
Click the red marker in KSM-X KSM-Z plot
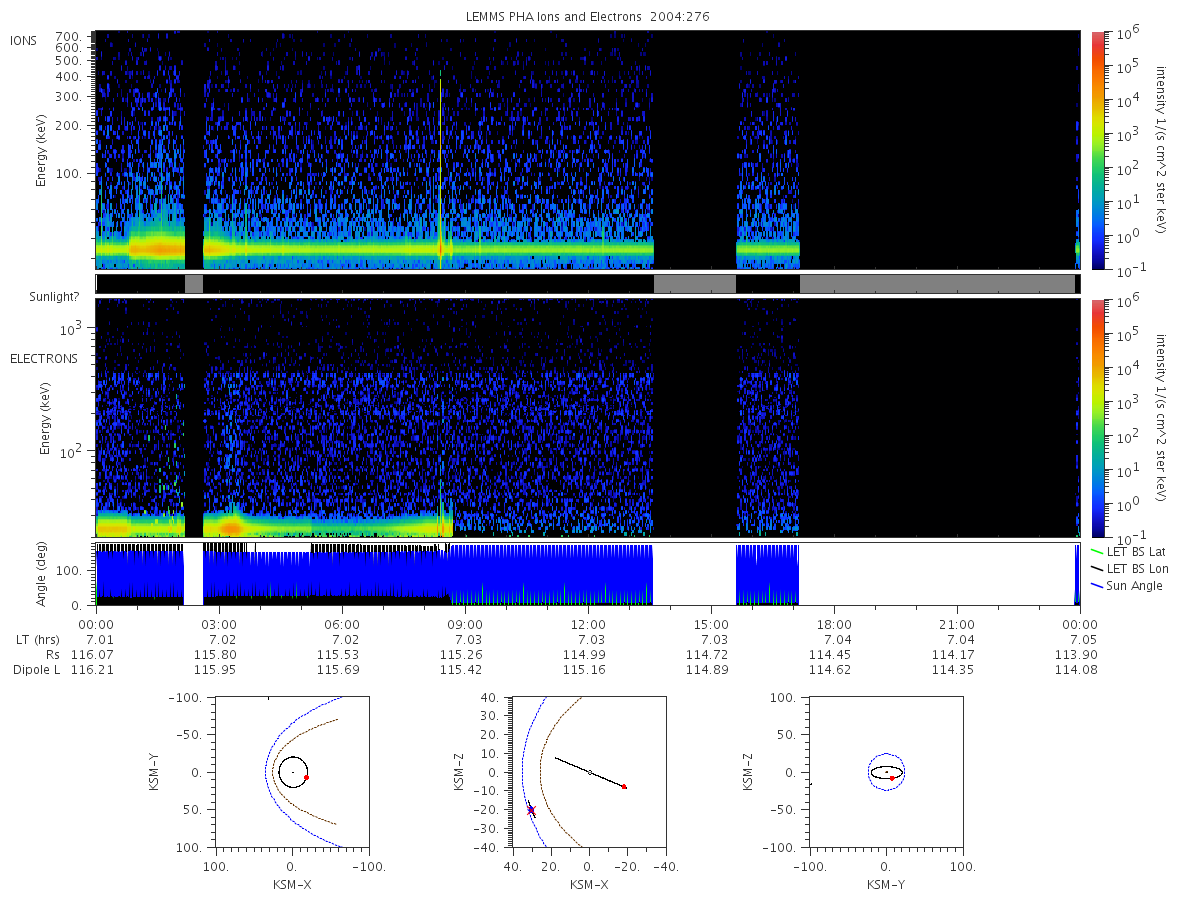tap(624, 787)
